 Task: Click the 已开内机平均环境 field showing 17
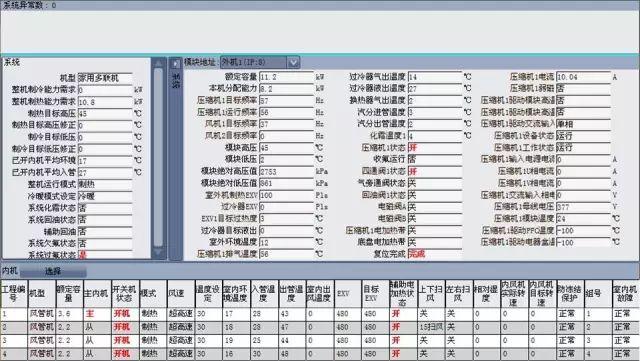click(105, 160)
